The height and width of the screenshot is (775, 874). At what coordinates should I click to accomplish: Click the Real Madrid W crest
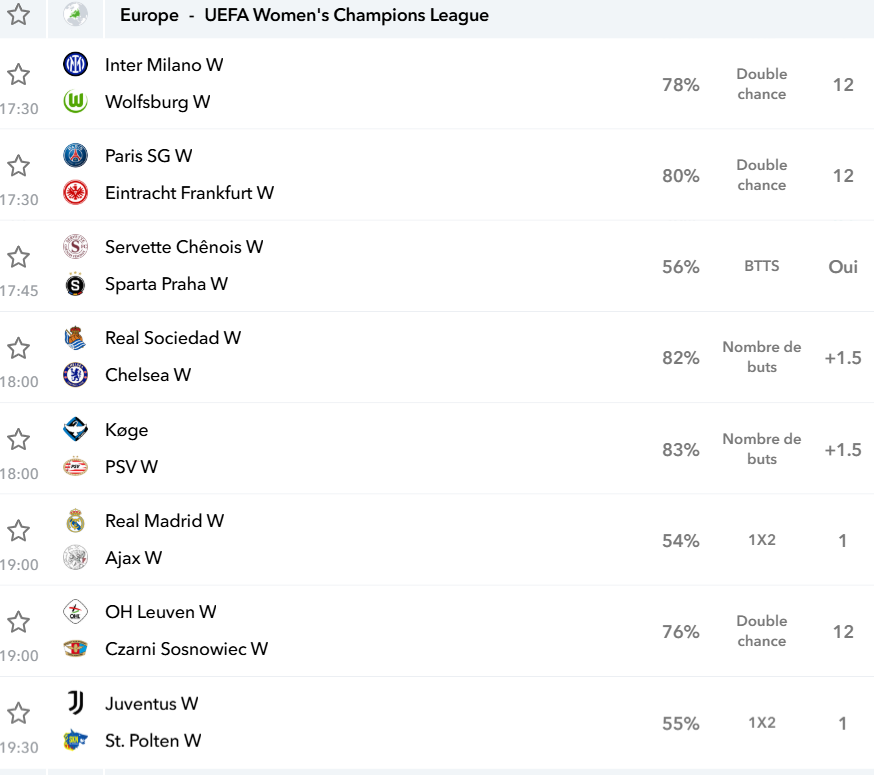point(75,520)
